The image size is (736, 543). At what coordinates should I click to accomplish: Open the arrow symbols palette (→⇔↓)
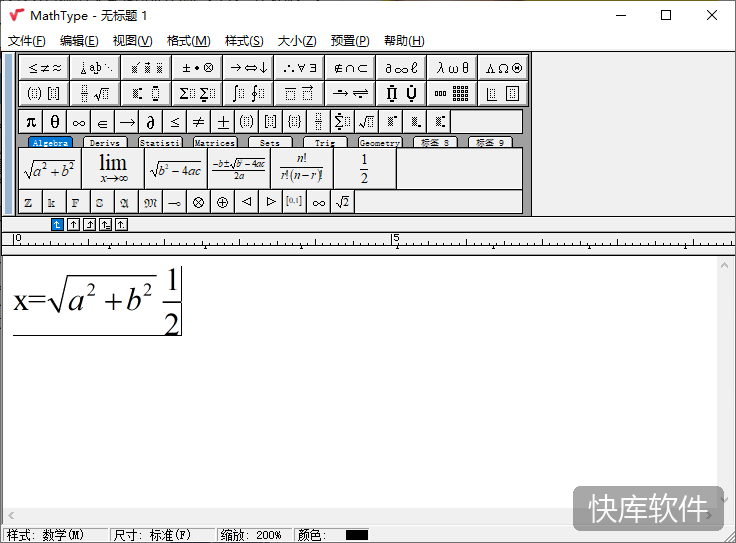pyautogui.click(x=248, y=68)
